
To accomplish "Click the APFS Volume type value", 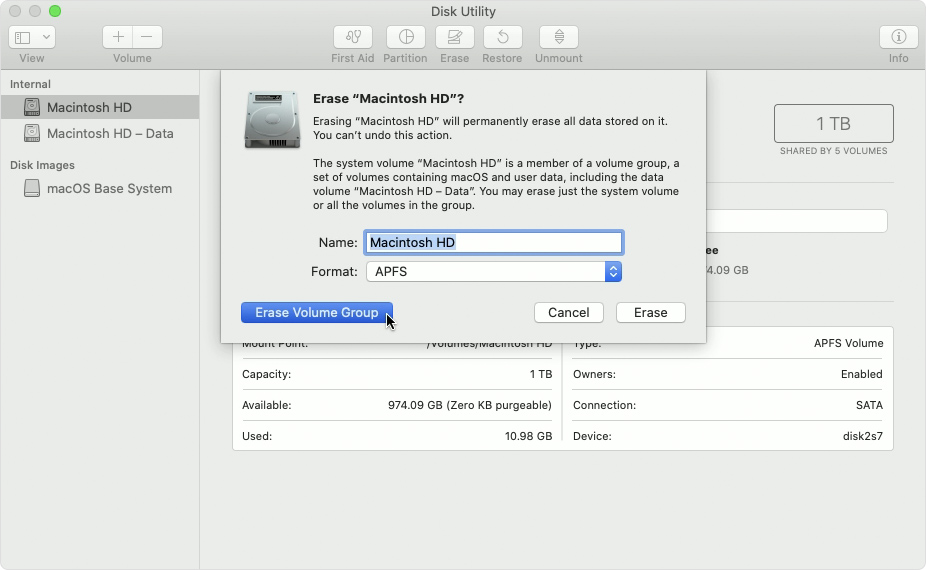I will pos(849,343).
